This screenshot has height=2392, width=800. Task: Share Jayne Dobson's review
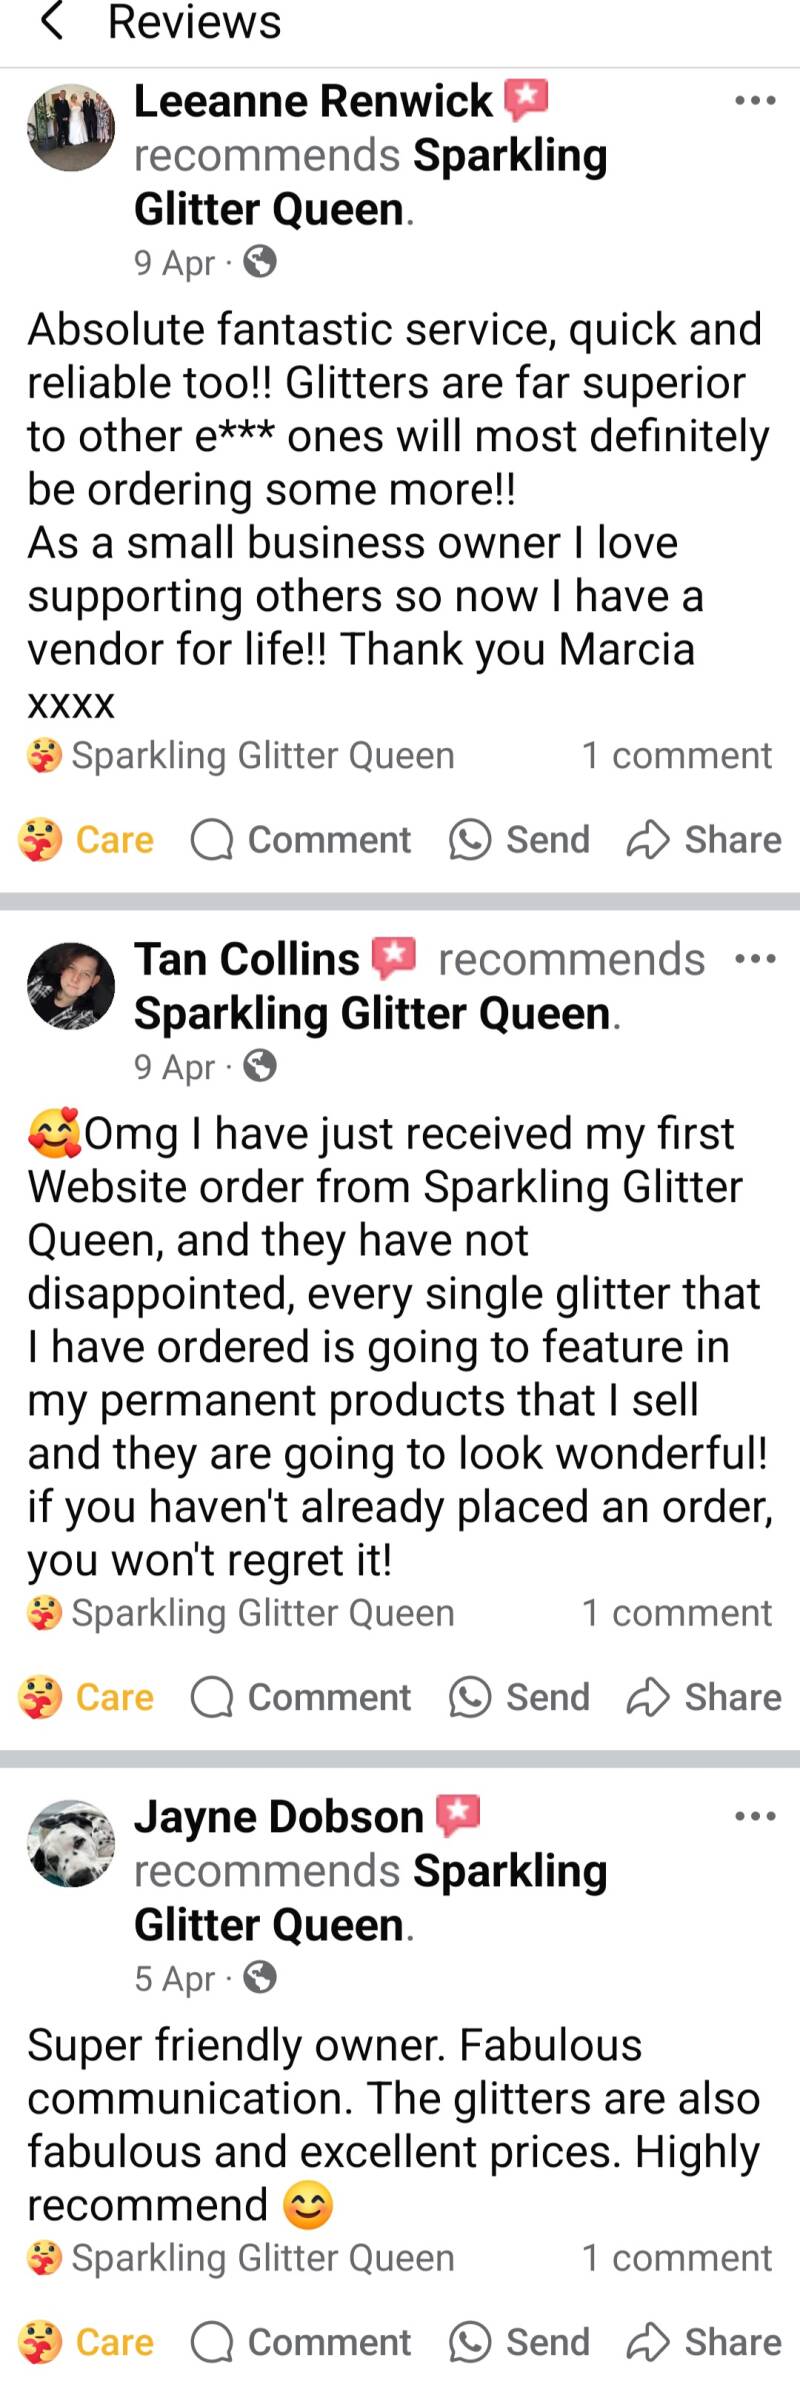[705, 2342]
